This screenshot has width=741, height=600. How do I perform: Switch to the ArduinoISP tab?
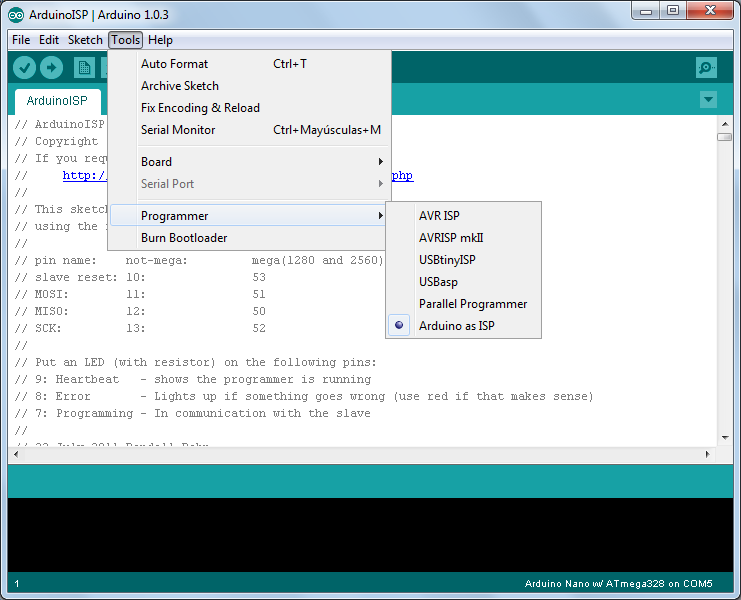[57, 101]
